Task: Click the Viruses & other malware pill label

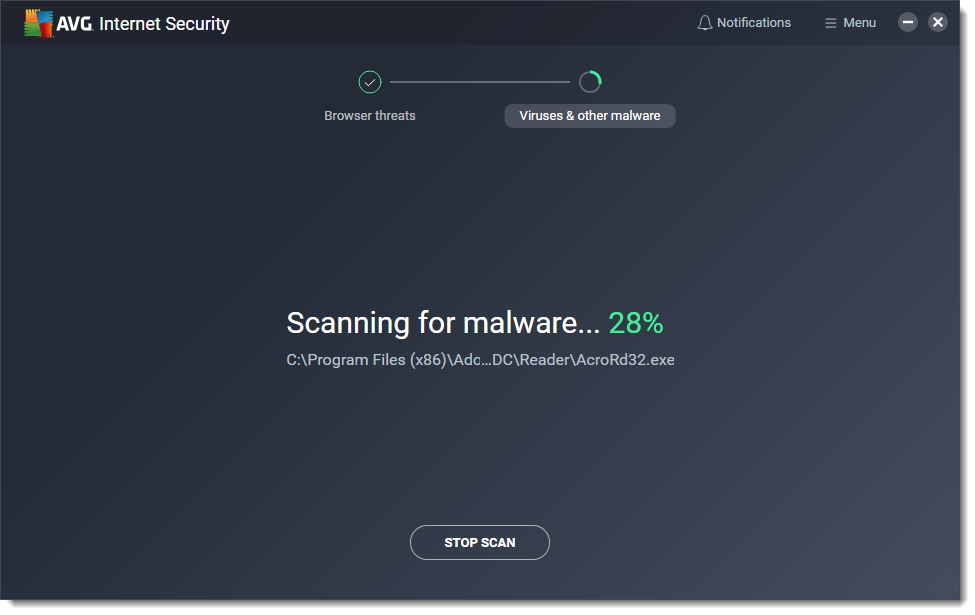Action: coord(590,116)
